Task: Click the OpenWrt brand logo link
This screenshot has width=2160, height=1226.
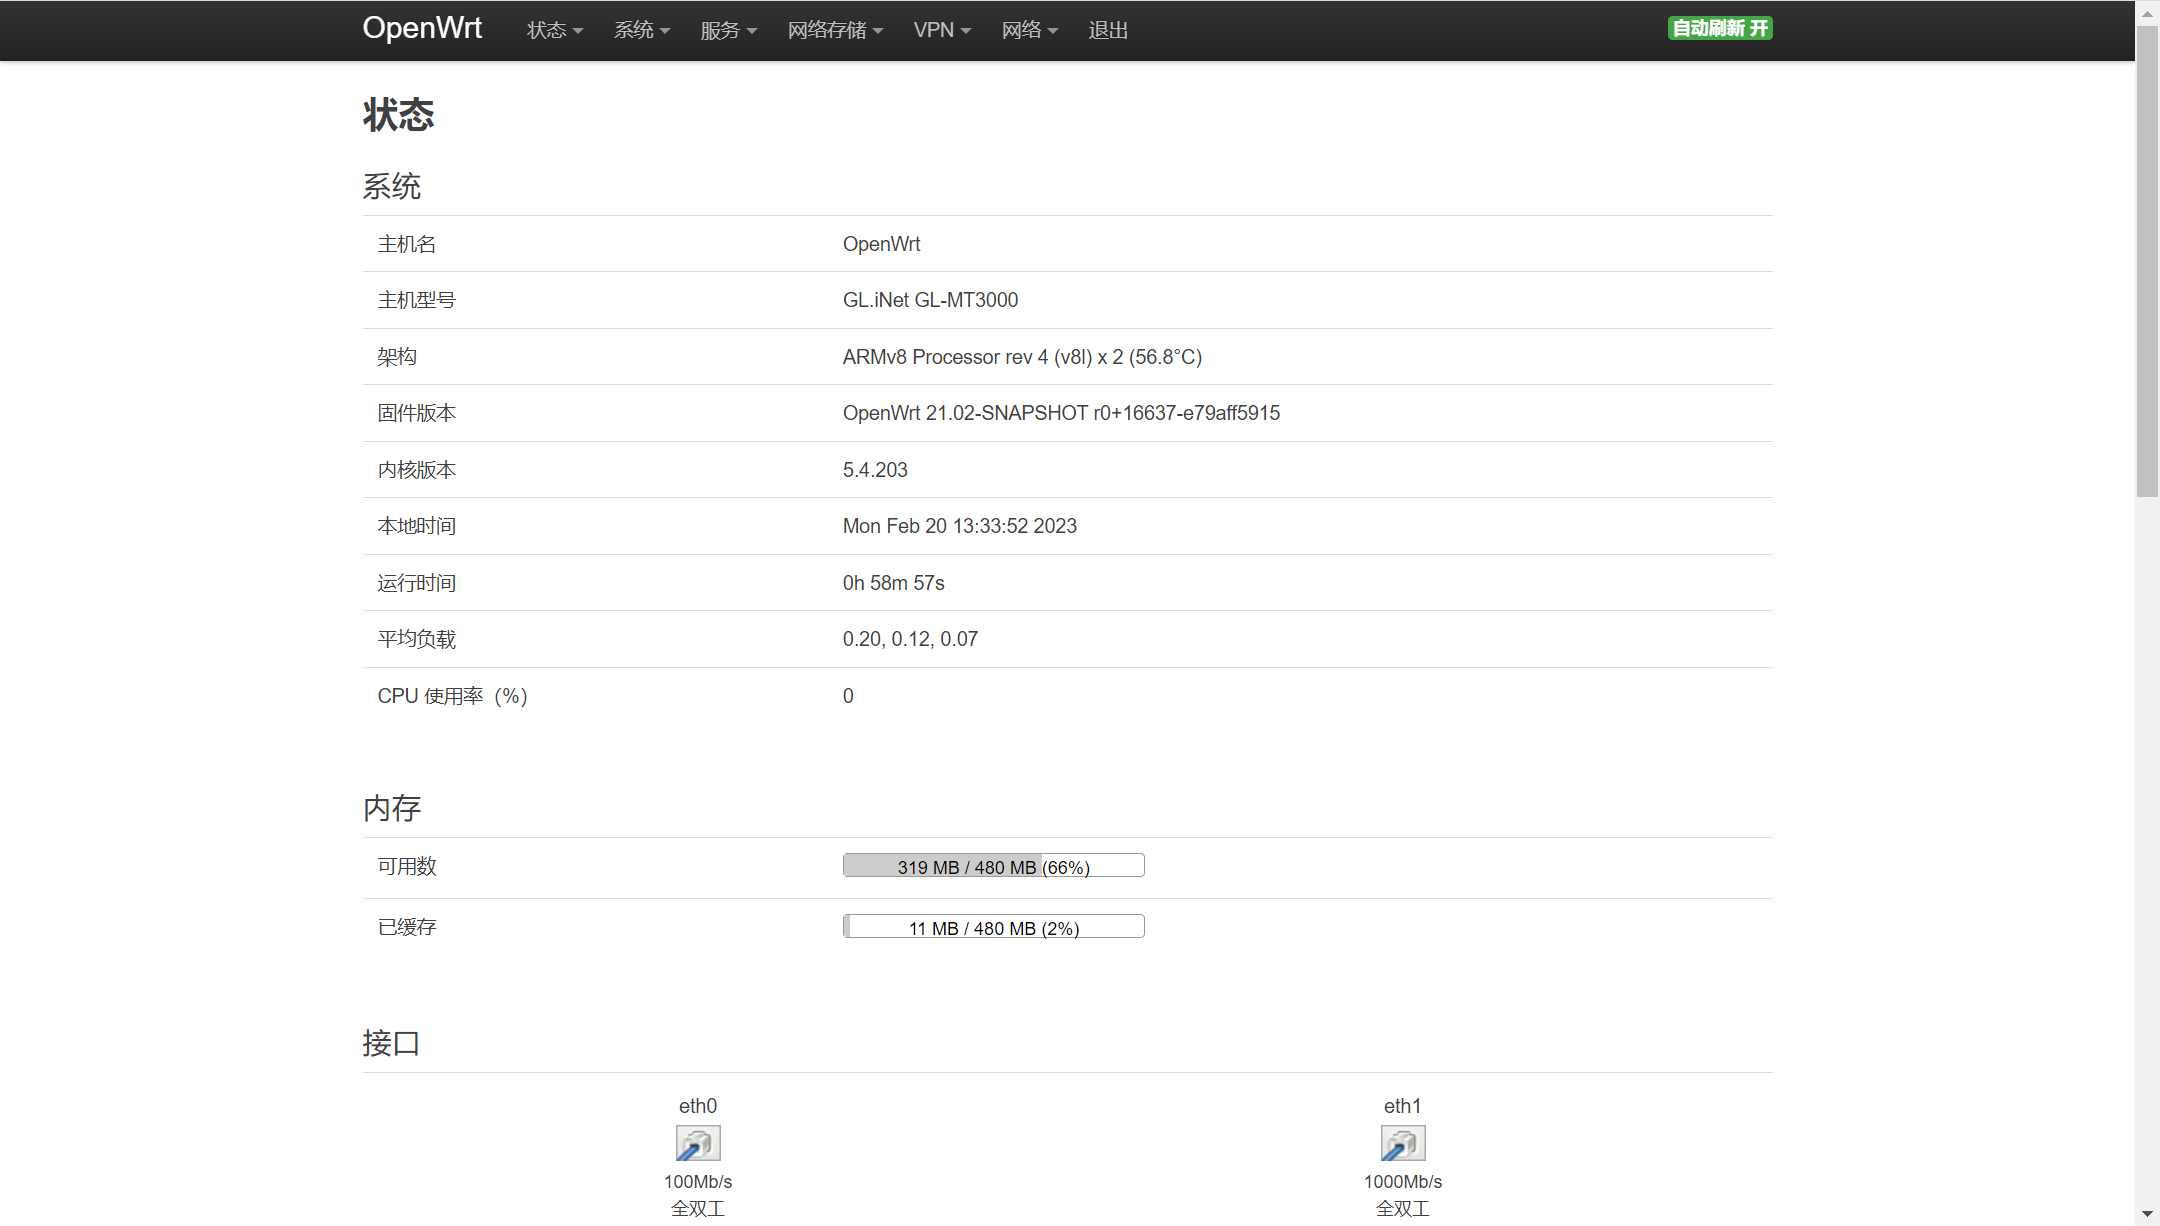Action: [x=422, y=28]
